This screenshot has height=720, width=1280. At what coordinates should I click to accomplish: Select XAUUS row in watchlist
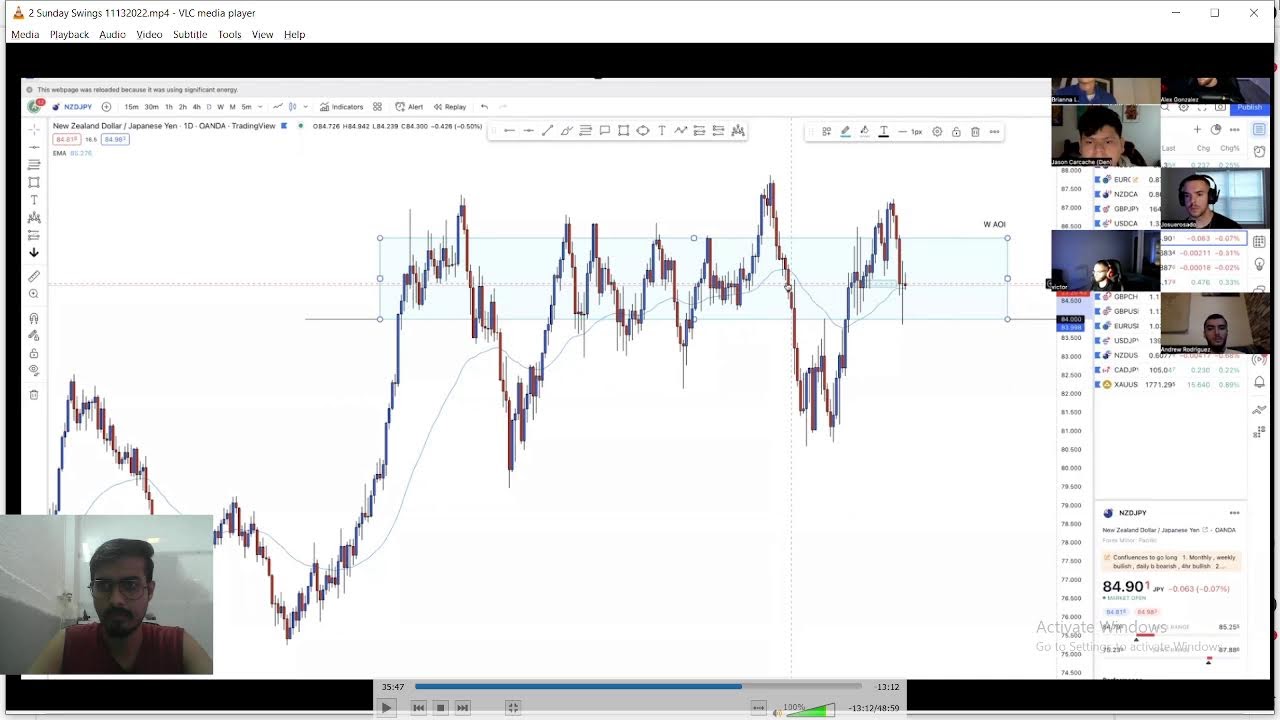click(x=1170, y=385)
